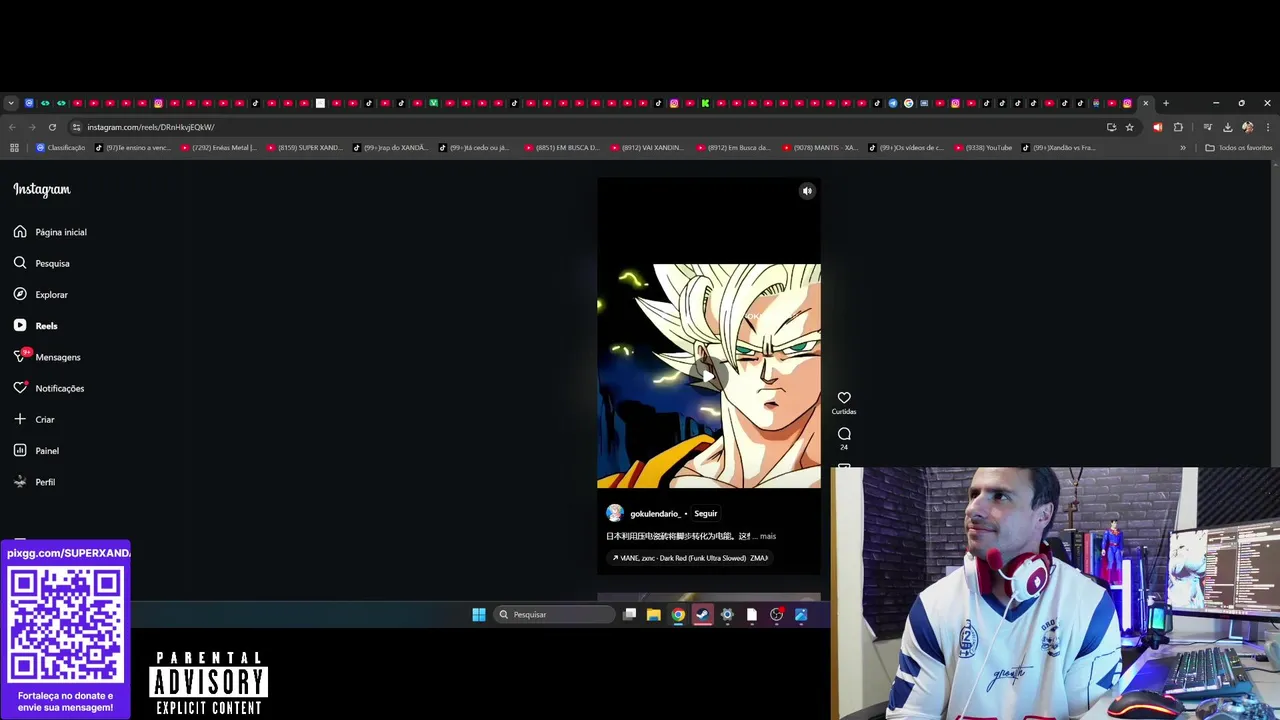Expand the caption with 'mais'
This screenshot has height=720, width=1280.
click(x=768, y=536)
